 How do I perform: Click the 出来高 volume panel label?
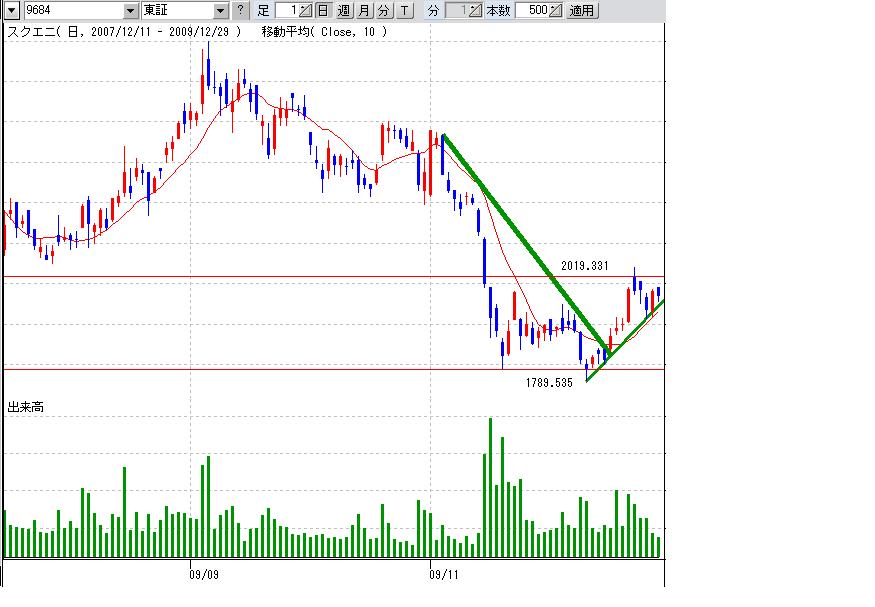[26, 407]
